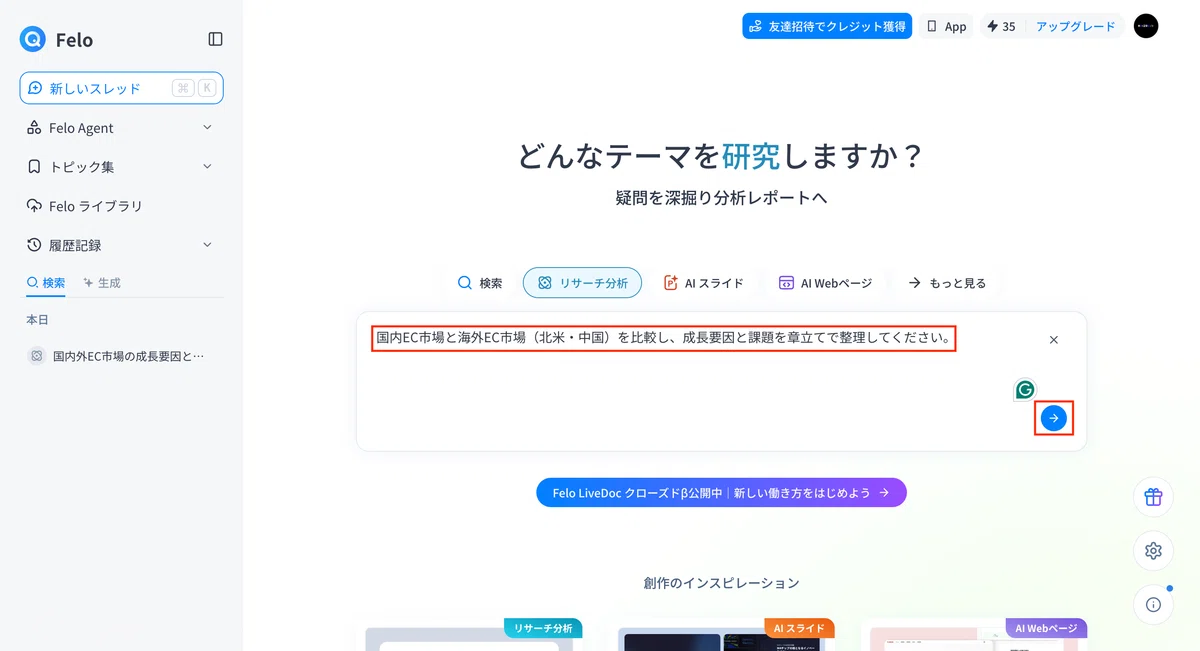The width and height of the screenshot is (1200, 651).
Task: Select the リサーチ分析 mode tab
Action: tap(582, 283)
